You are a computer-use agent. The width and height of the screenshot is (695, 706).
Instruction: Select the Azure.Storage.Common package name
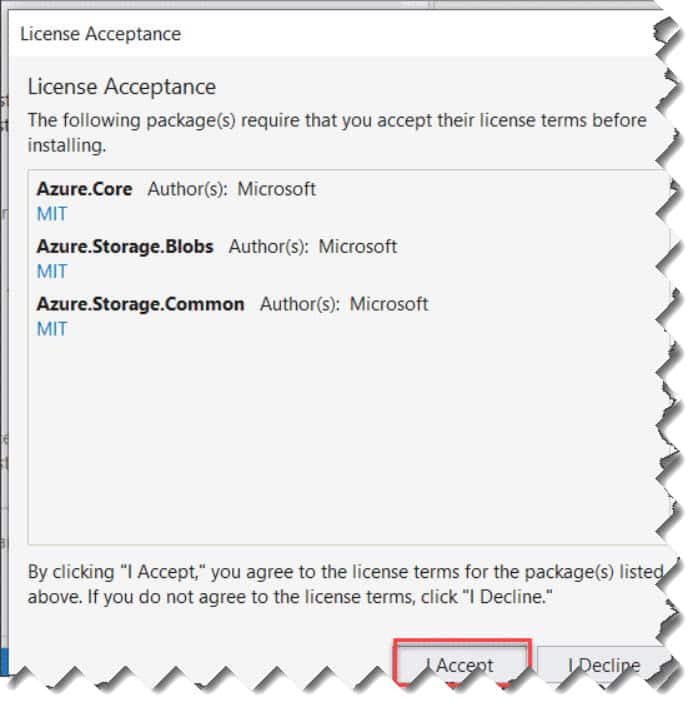tap(140, 304)
